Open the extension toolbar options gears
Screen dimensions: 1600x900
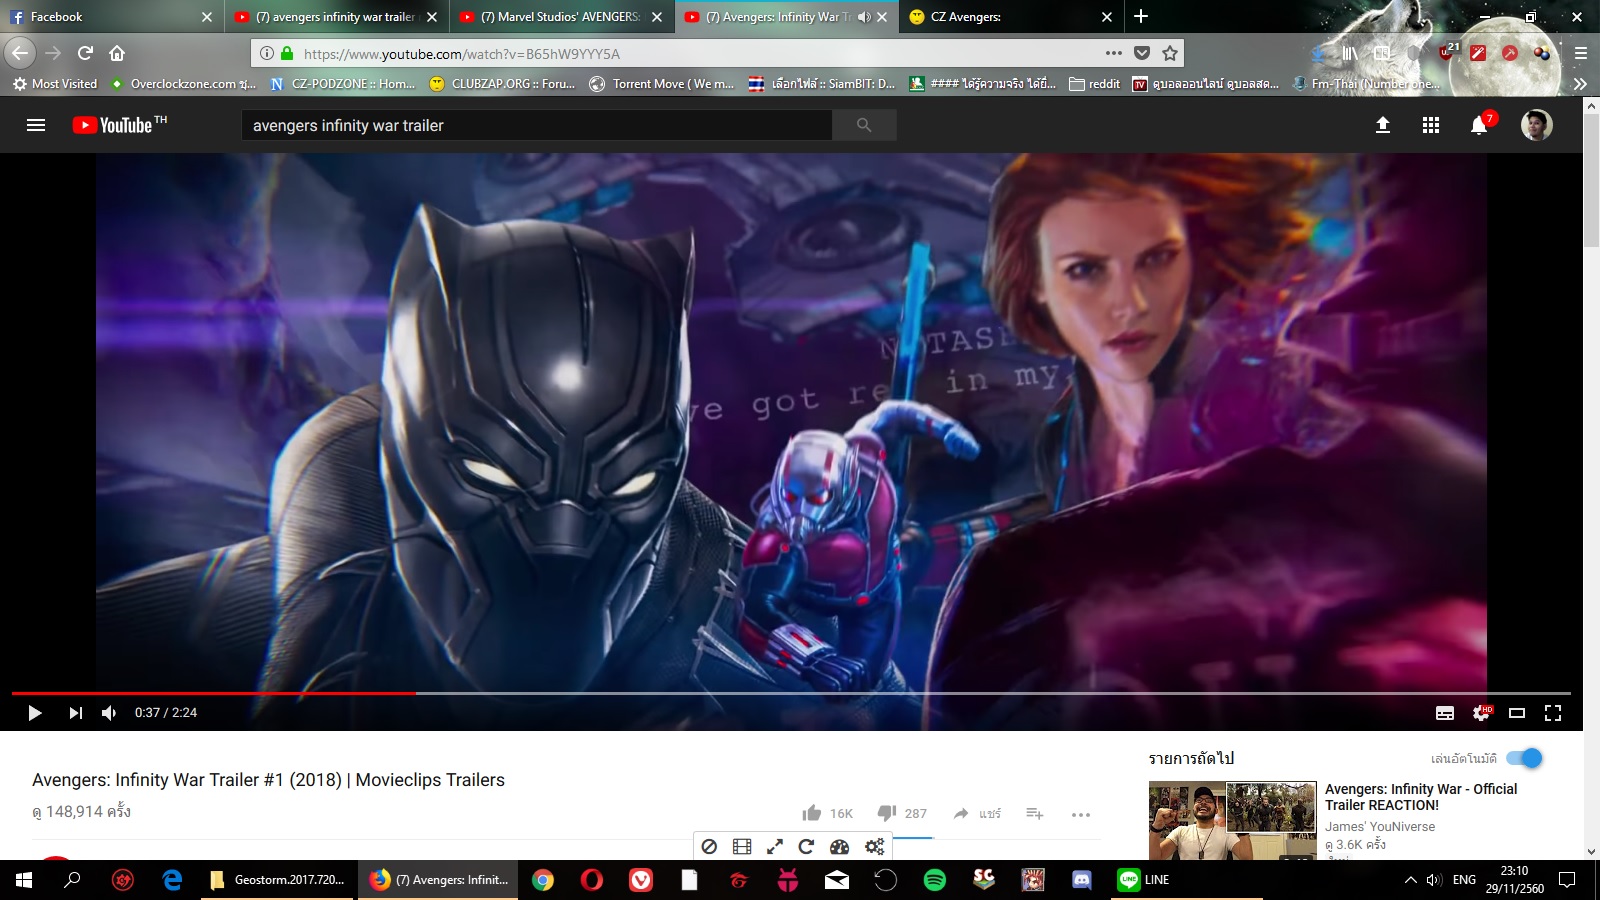pyautogui.click(x=875, y=847)
